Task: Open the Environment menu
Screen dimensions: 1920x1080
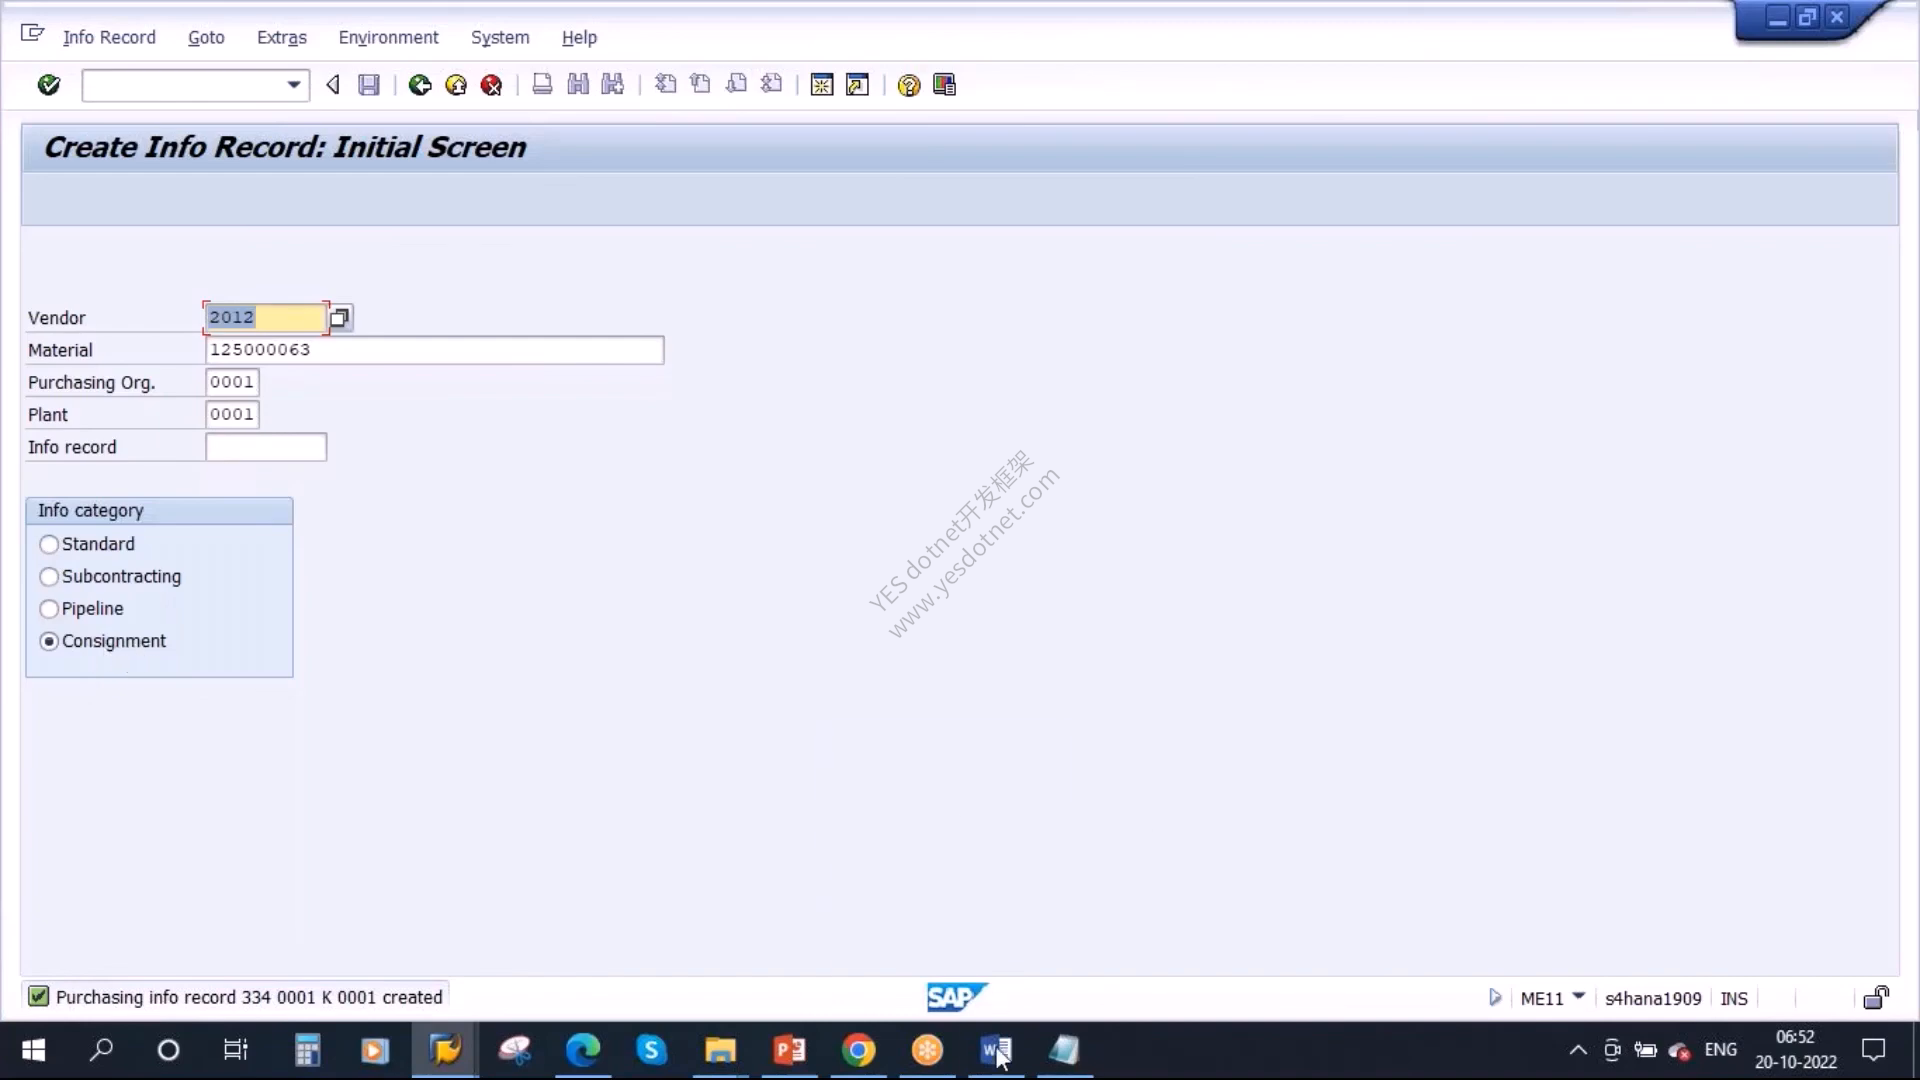Action: tap(388, 37)
